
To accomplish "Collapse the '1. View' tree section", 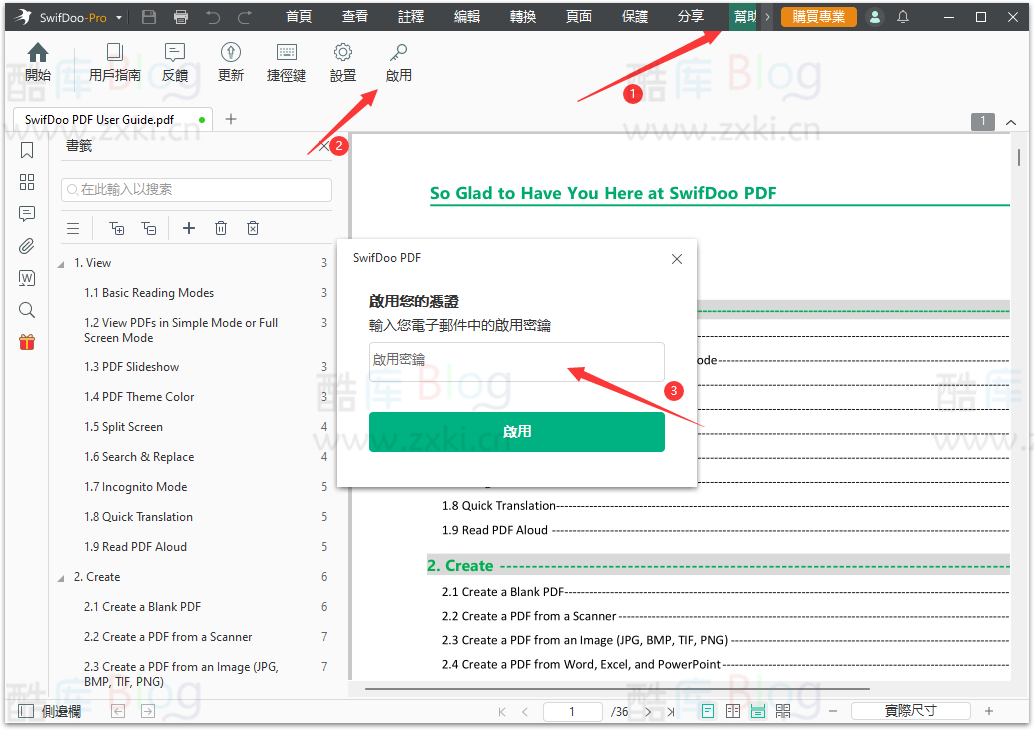I will click(x=60, y=262).
